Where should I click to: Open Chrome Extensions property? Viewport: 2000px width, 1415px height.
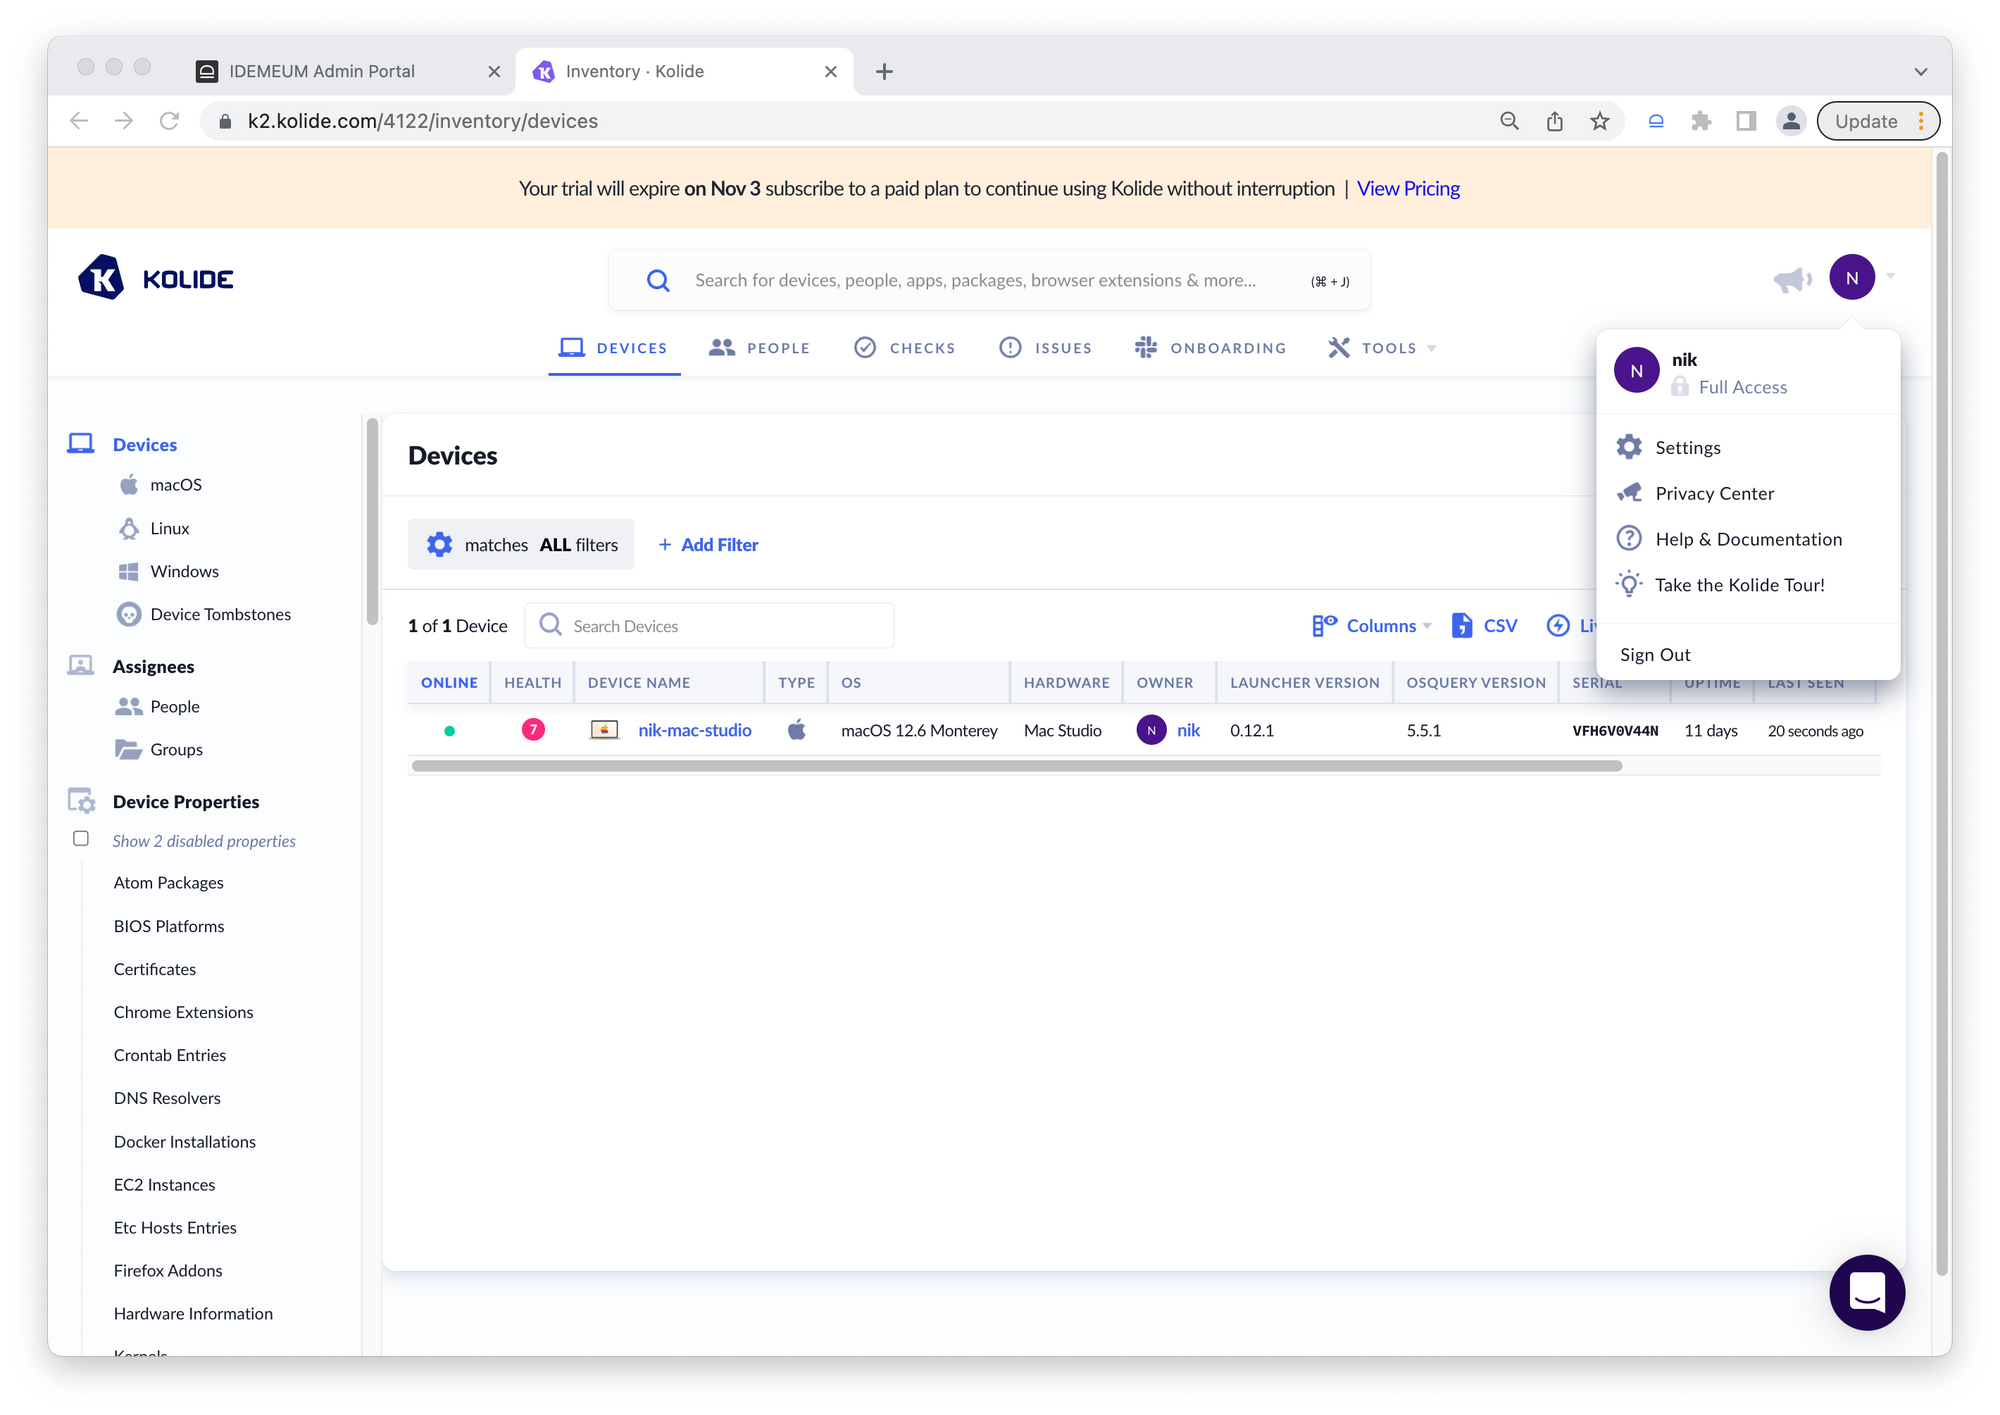[183, 1012]
